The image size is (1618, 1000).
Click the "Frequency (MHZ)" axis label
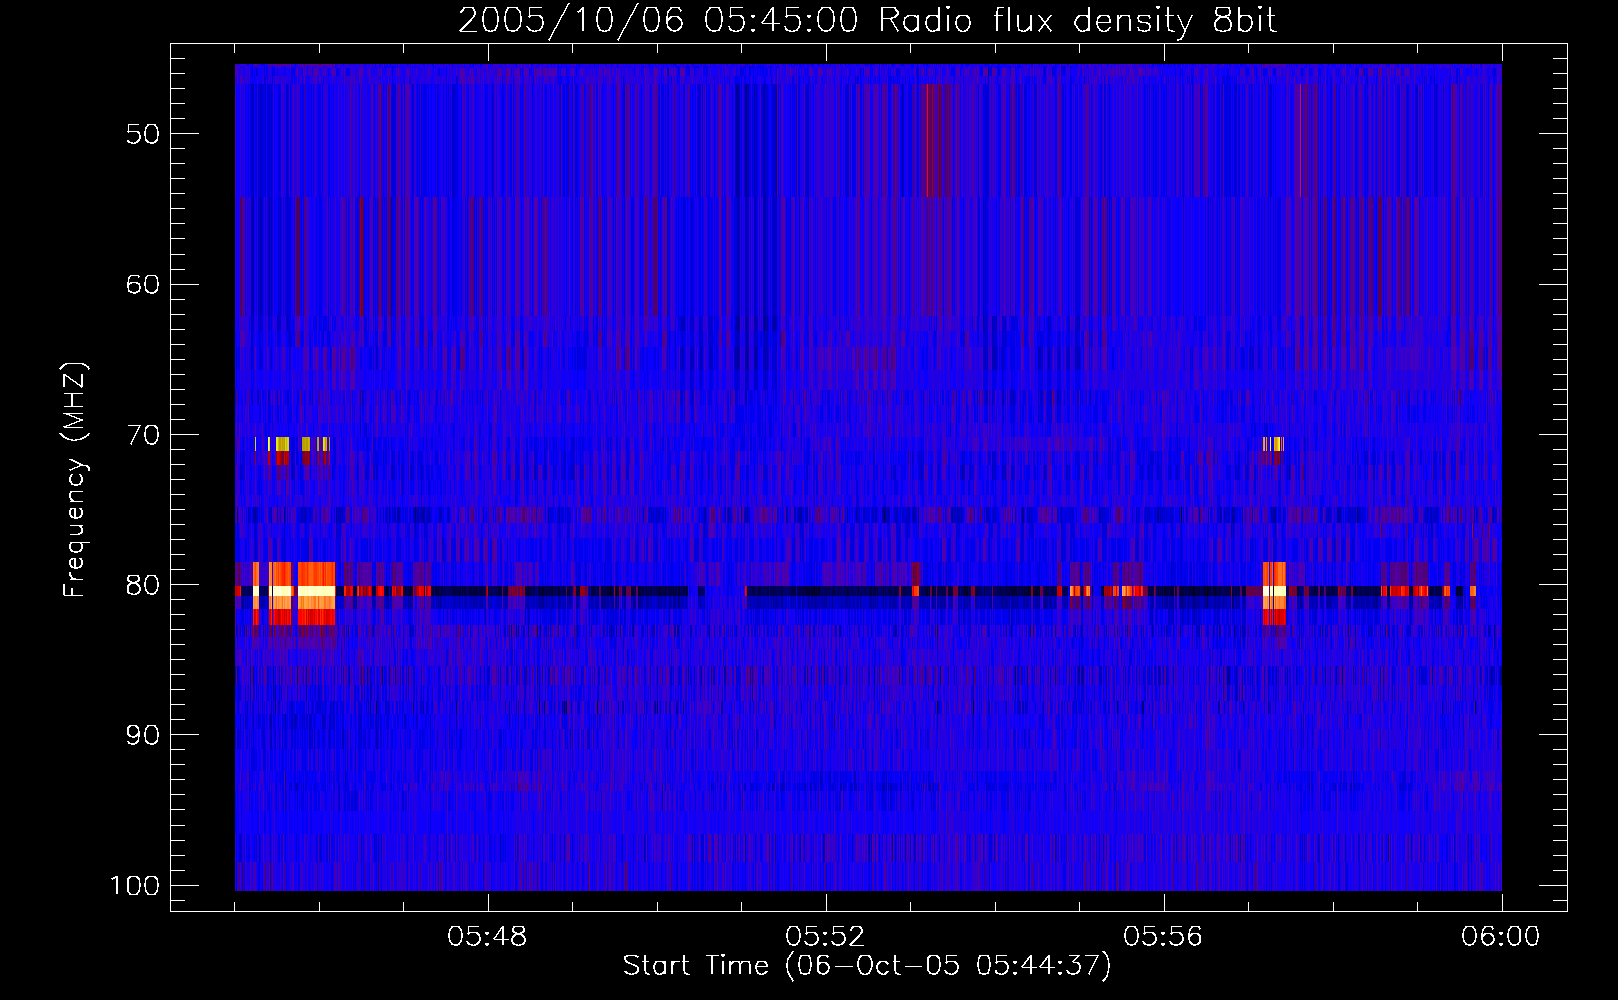(x=75, y=479)
